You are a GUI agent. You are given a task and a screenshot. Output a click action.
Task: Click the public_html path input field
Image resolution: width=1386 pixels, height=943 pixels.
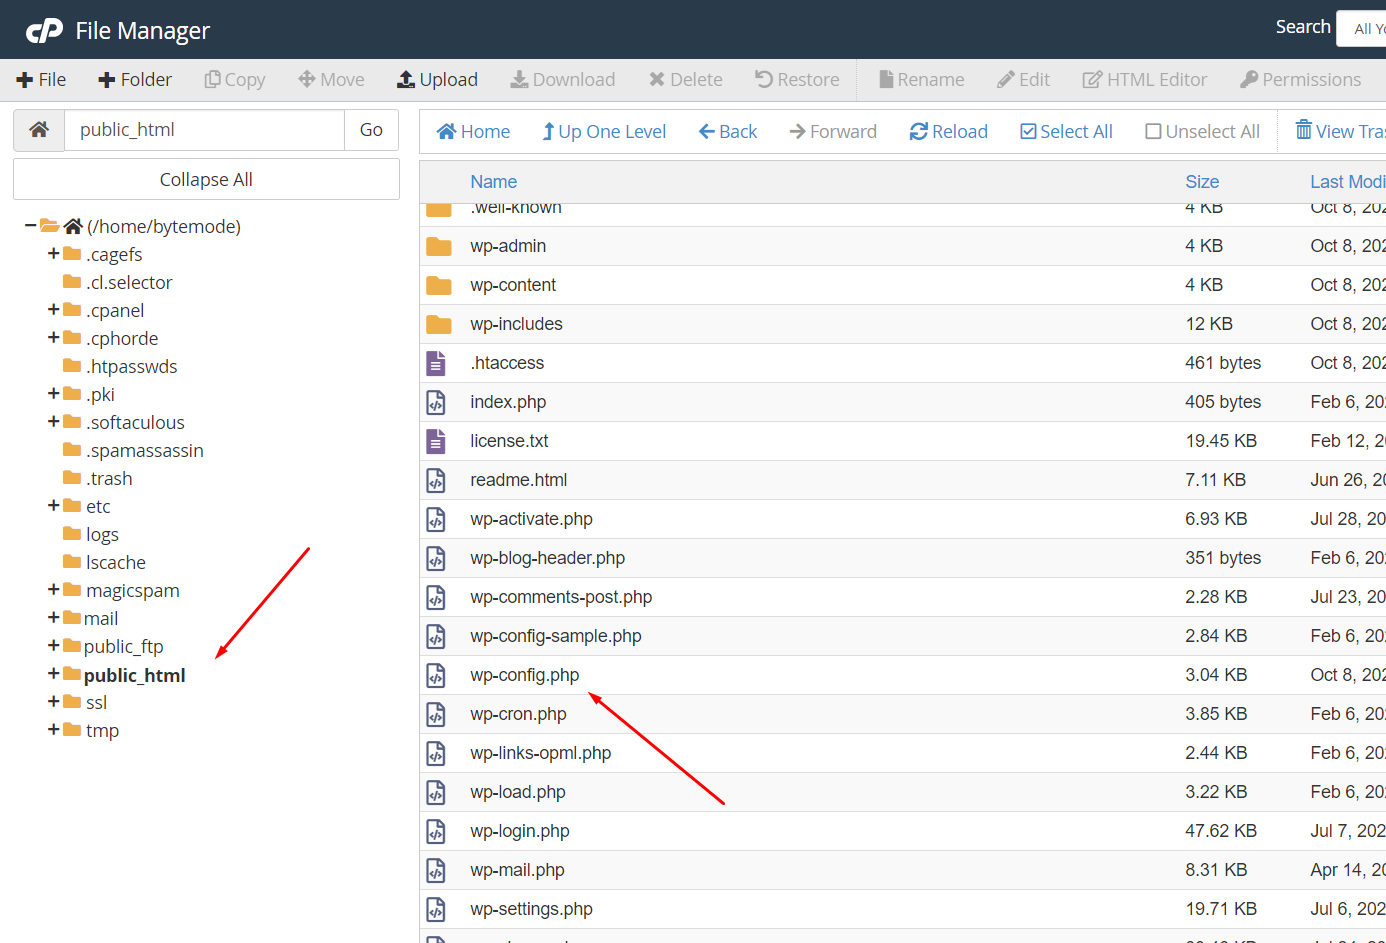coord(204,130)
